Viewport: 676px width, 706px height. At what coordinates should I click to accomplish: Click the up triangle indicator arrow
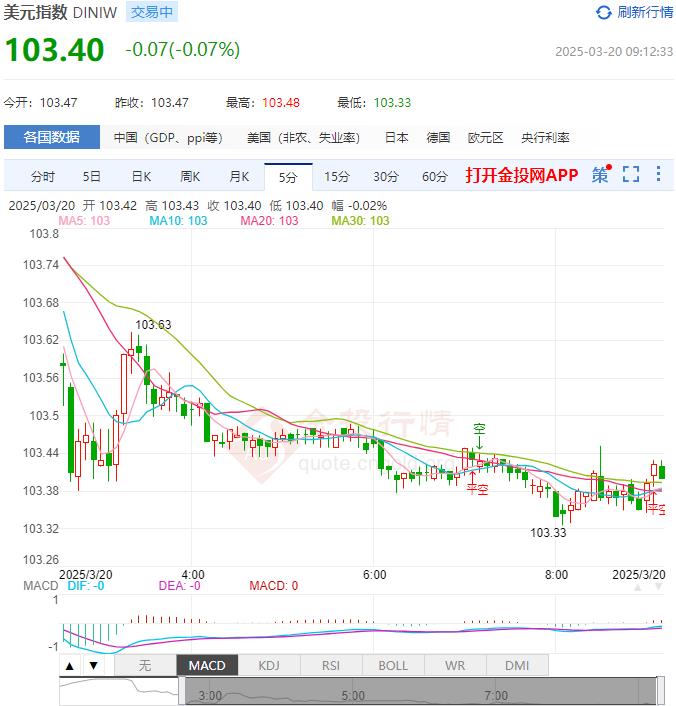pyautogui.click(x=70, y=665)
